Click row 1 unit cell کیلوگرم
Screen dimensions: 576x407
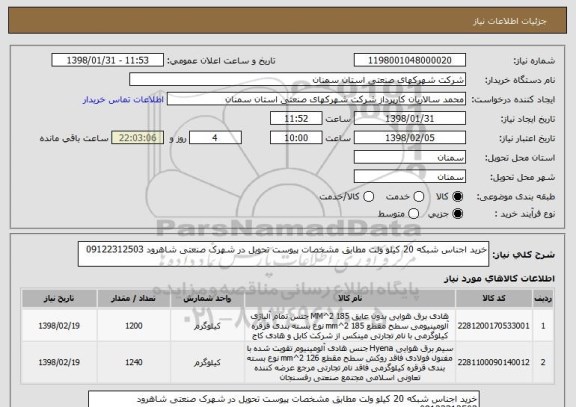(x=207, y=326)
